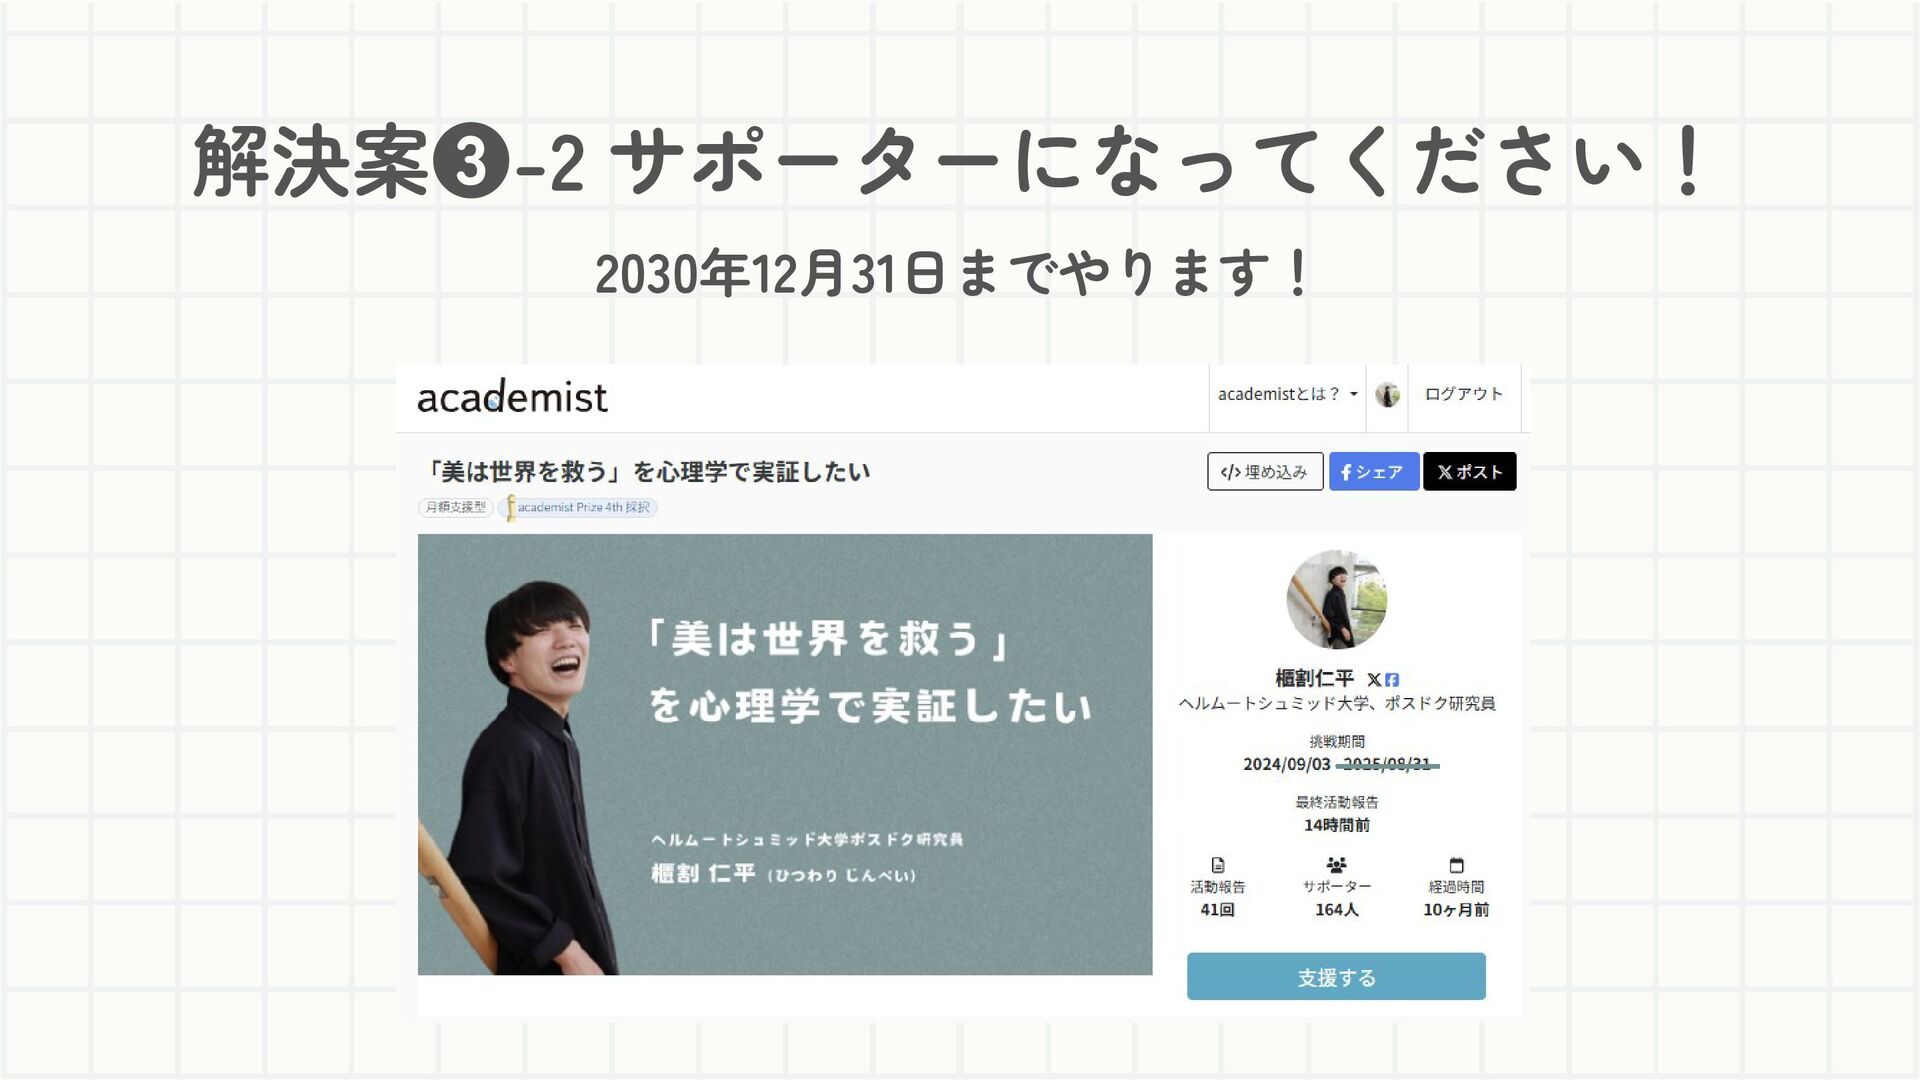Post to X with ポスト button
The height and width of the screenshot is (1080, 1920).
click(1469, 471)
